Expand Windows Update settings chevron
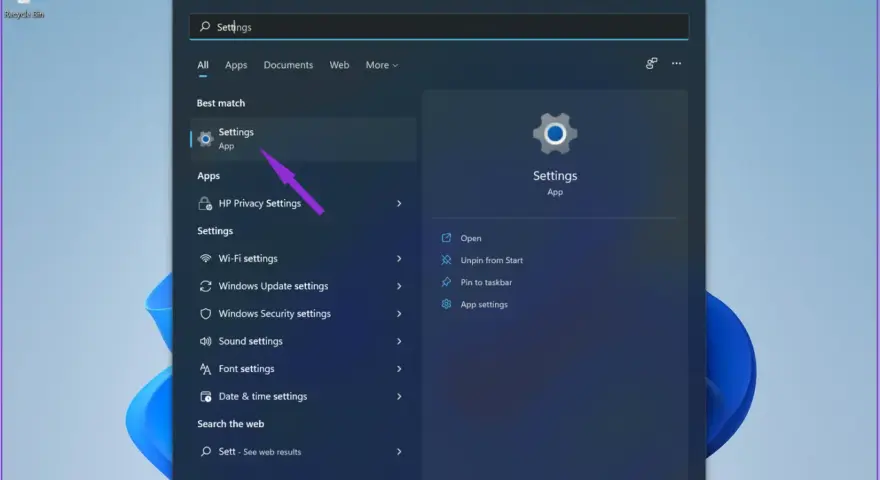This screenshot has height=480, width=880. [x=399, y=286]
